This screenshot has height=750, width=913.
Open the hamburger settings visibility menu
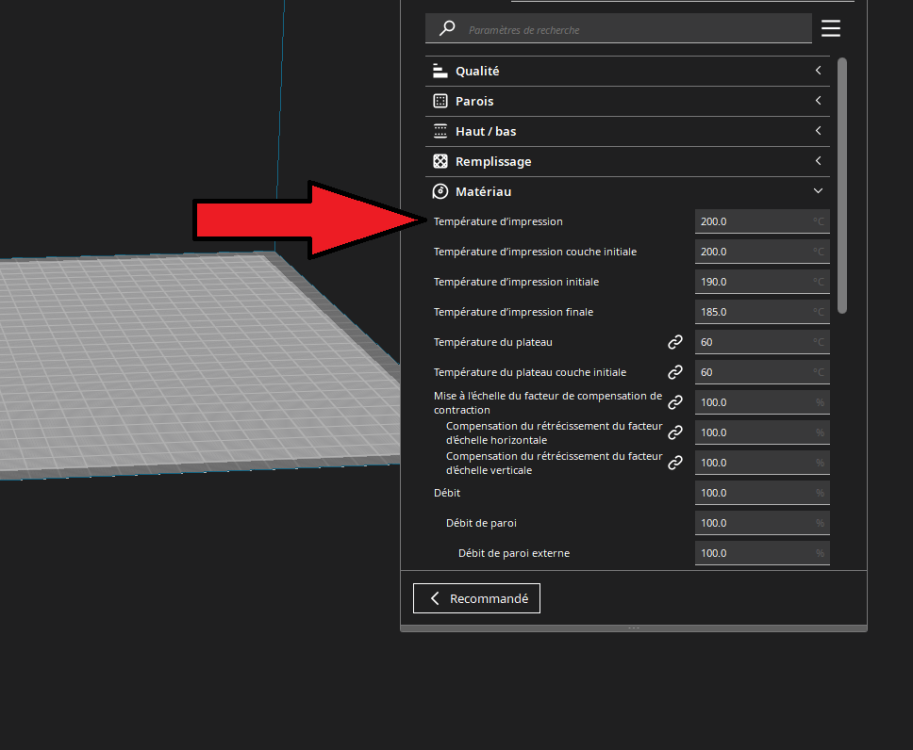click(830, 29)
